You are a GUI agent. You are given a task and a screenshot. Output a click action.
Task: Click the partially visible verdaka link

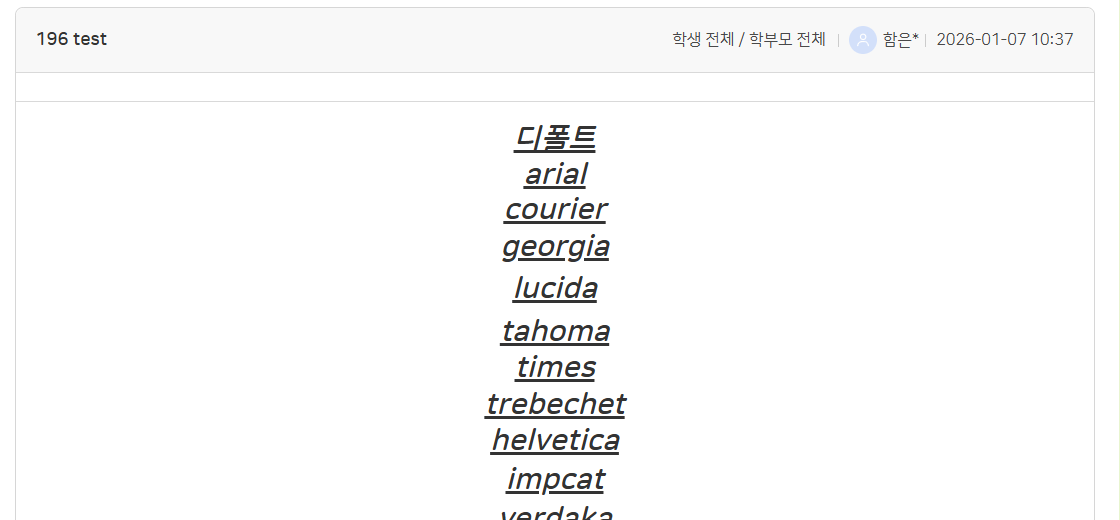[x=555, y=513]
